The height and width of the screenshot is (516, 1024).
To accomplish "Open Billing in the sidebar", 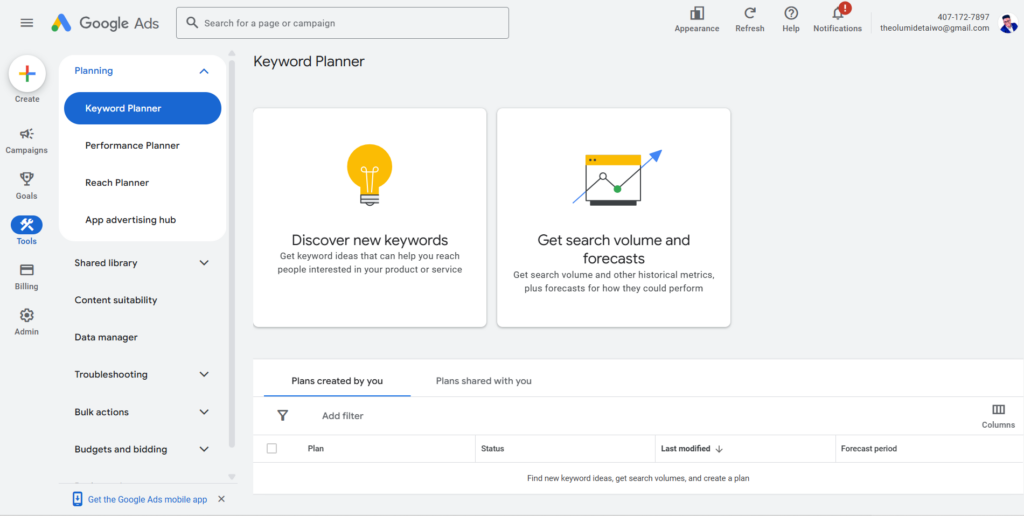I will click(27, 270).
